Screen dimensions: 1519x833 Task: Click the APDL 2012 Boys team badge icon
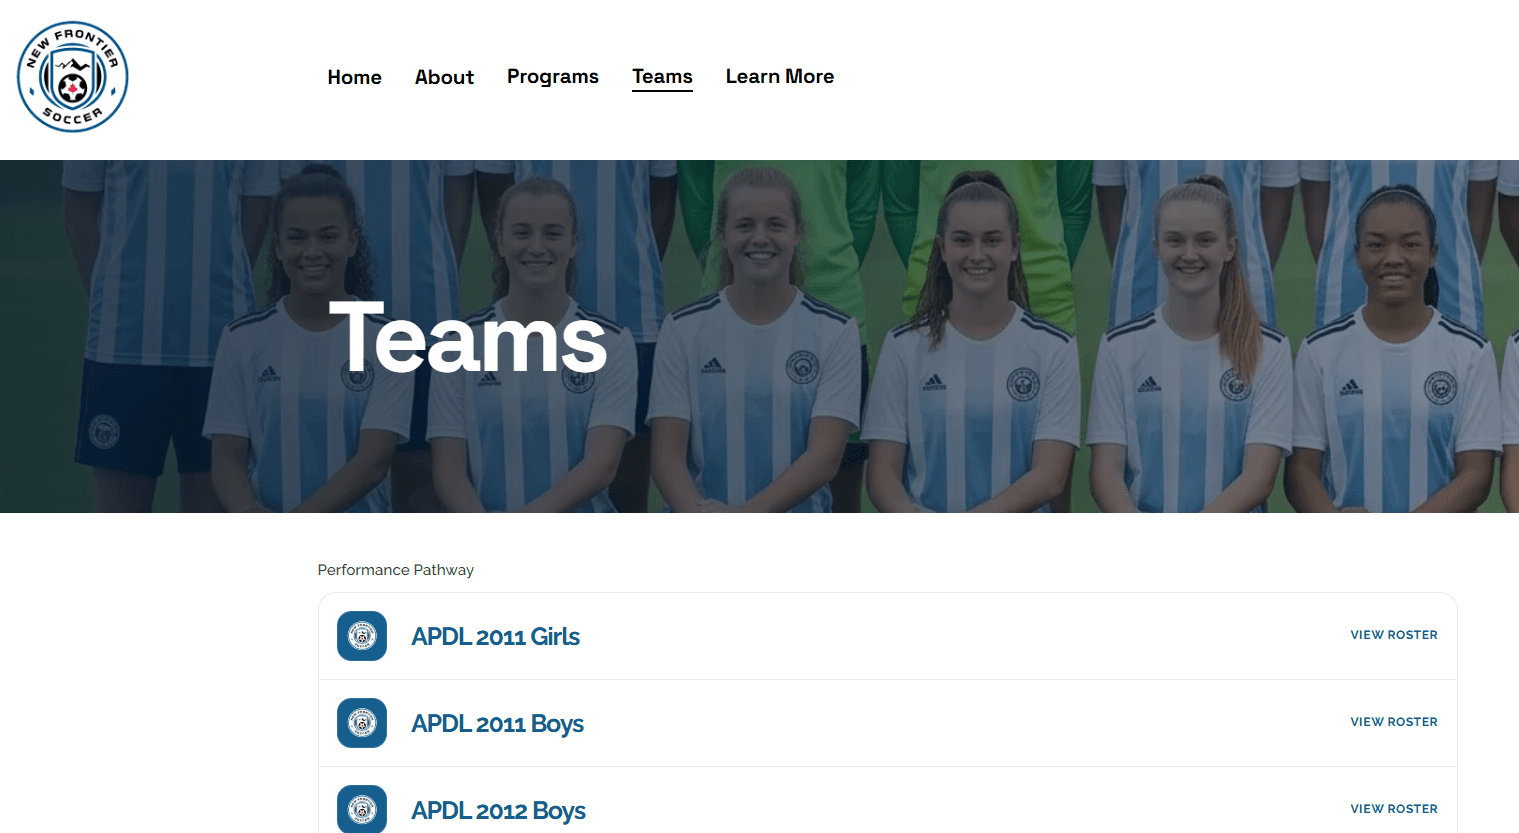pyautogui.click(x=362, y=809)
